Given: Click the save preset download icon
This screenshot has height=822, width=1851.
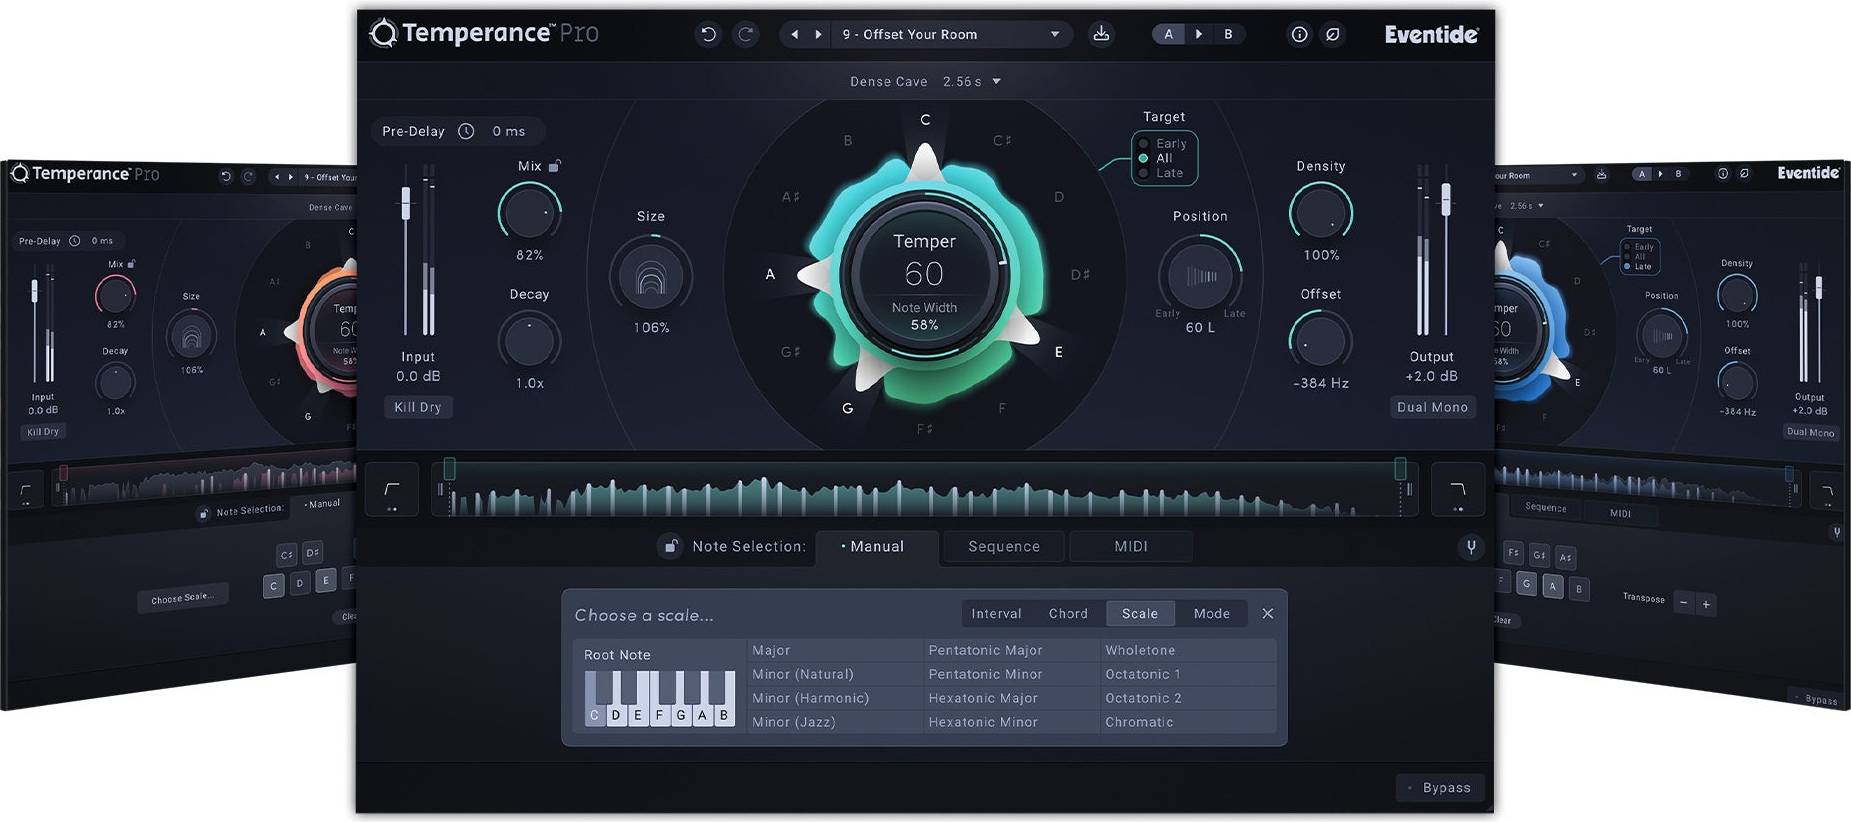Looking at the screenshot, I should pos(1101,34).
